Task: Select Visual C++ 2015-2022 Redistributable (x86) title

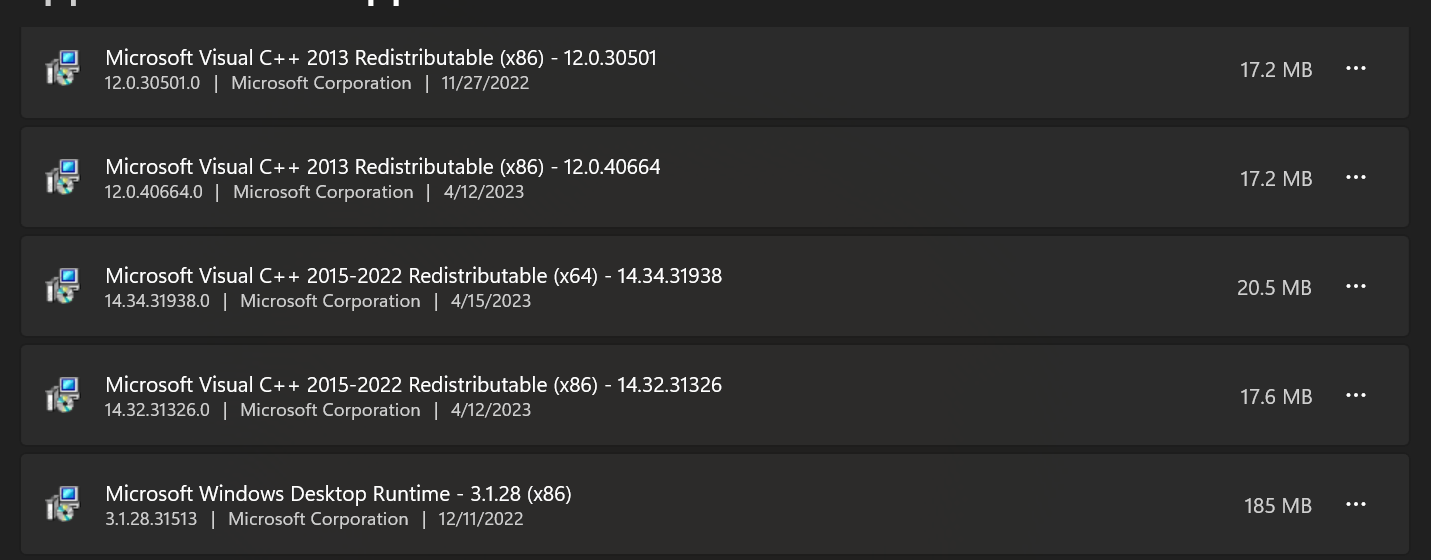Action: coord(413,385)
